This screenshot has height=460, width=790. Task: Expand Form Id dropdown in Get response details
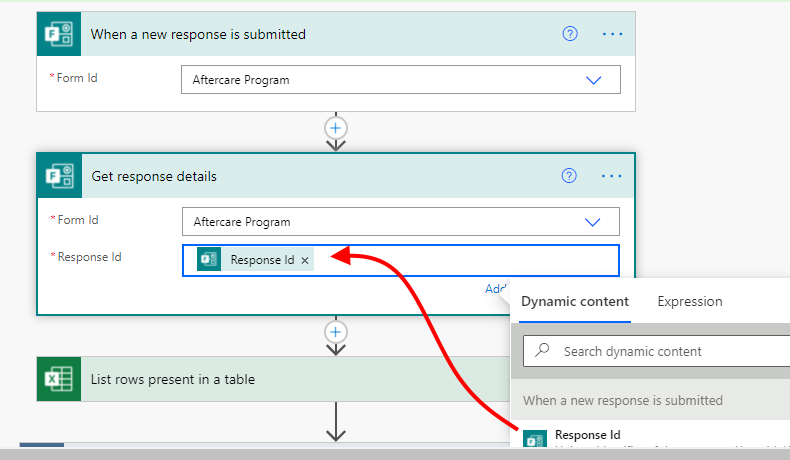592,222
